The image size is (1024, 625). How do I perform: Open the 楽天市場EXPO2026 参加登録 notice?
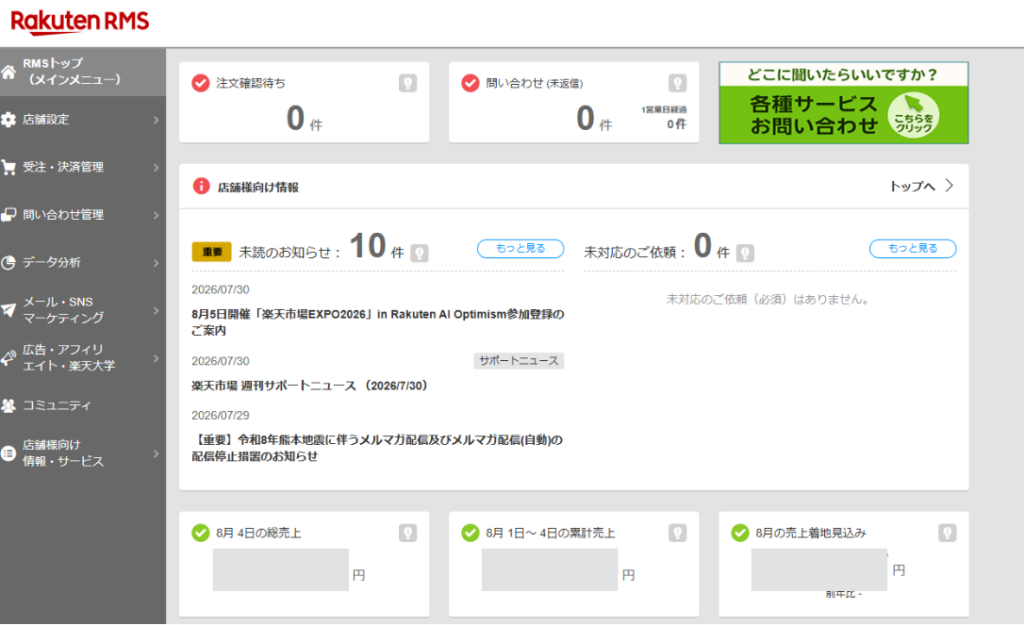point(377,322)
